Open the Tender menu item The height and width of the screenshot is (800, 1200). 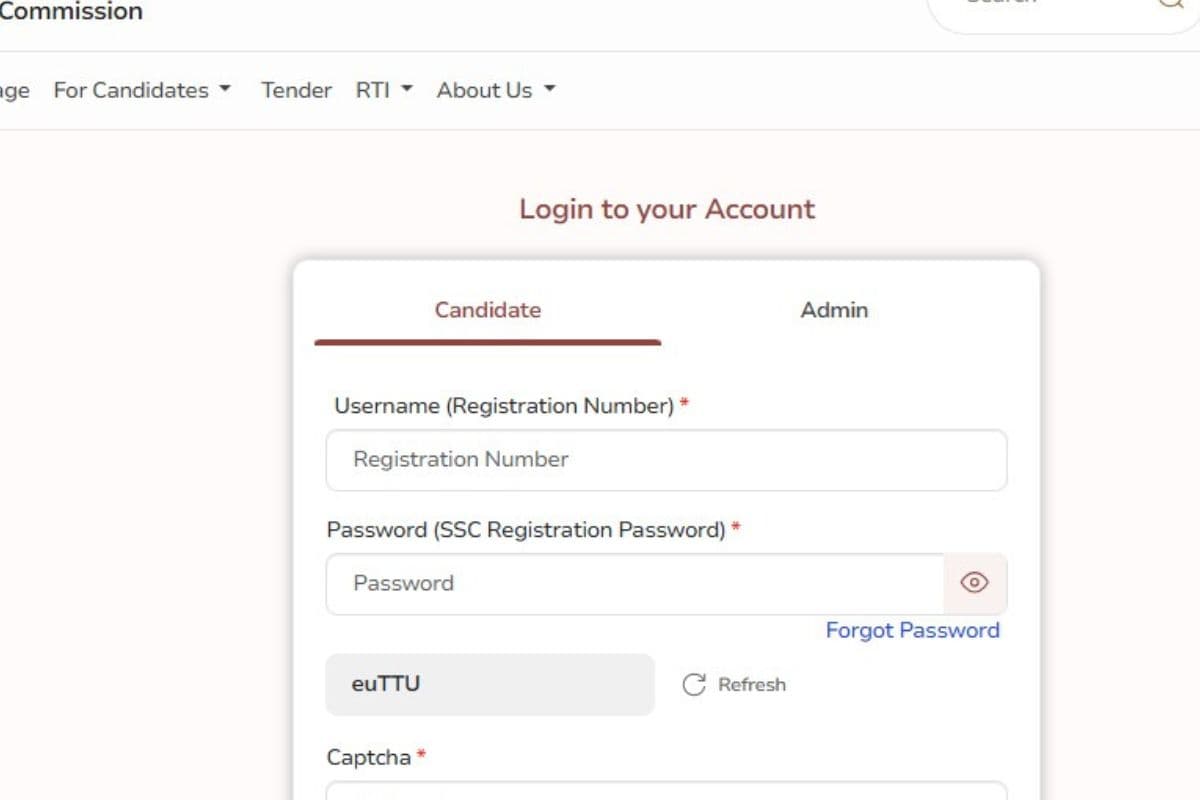[296, 90]
